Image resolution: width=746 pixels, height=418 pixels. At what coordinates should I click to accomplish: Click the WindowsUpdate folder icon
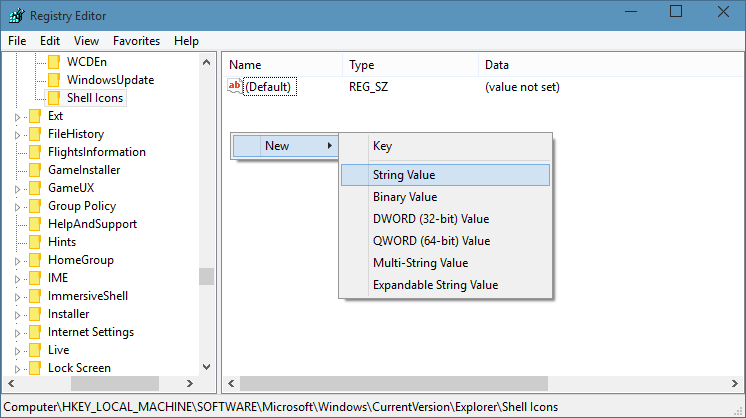point(54,80)
